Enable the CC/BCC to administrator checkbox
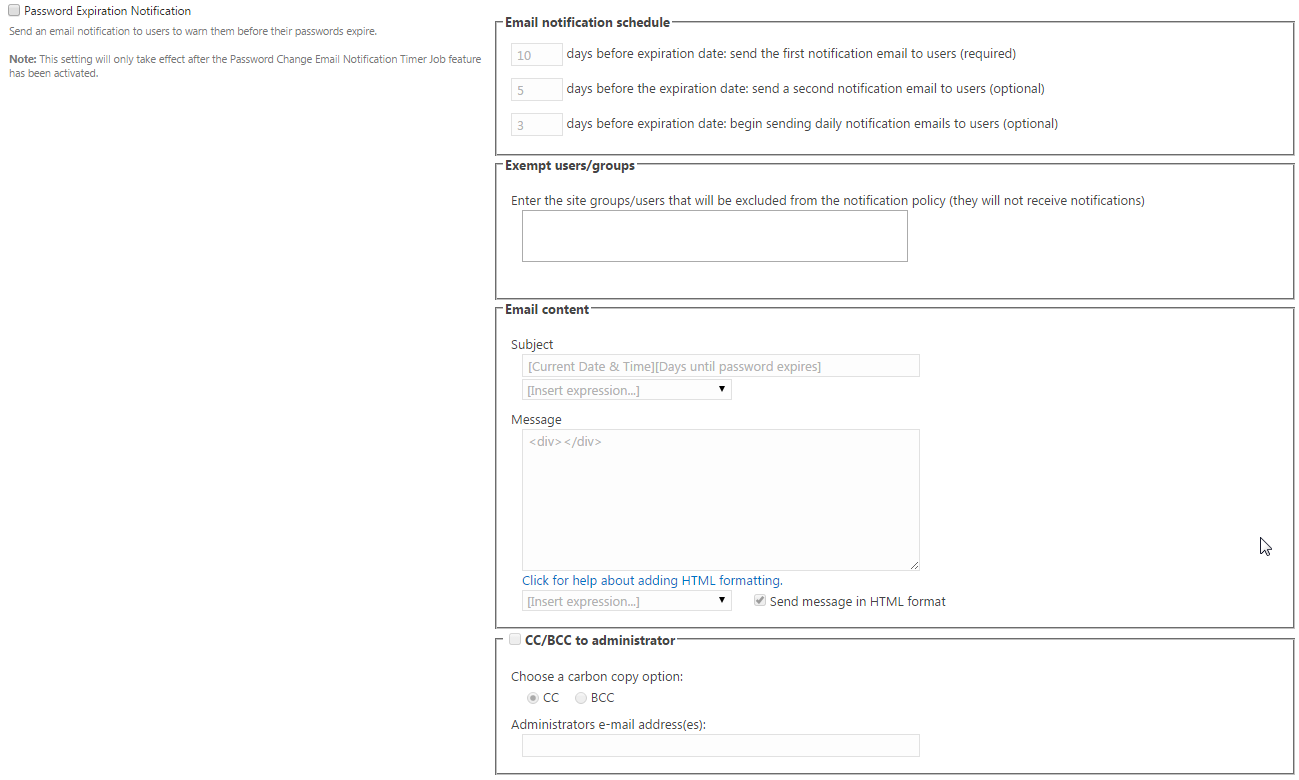Image resolution: width=1299 pixels, height=780 pixels. (x=515, y=640)
